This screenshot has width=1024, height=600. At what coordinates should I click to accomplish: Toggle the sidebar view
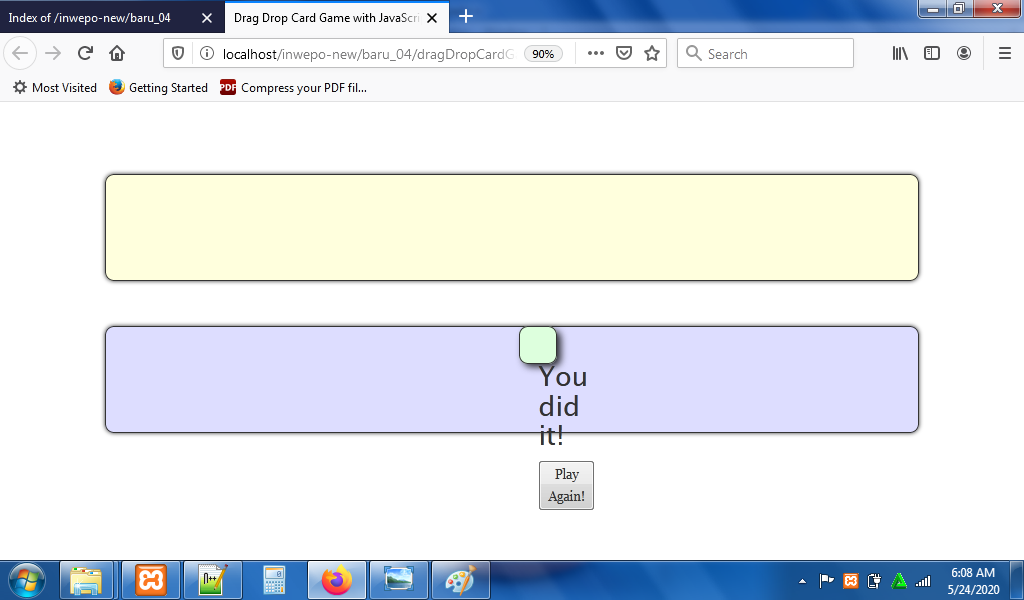pos(932,54)
